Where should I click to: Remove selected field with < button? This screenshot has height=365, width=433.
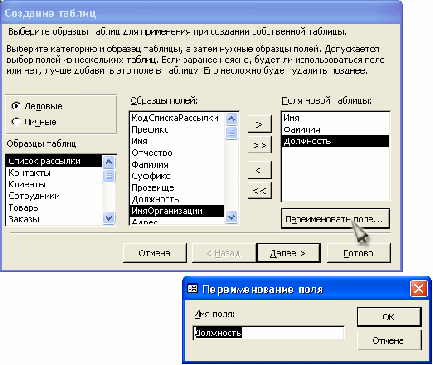pos(260,171)
